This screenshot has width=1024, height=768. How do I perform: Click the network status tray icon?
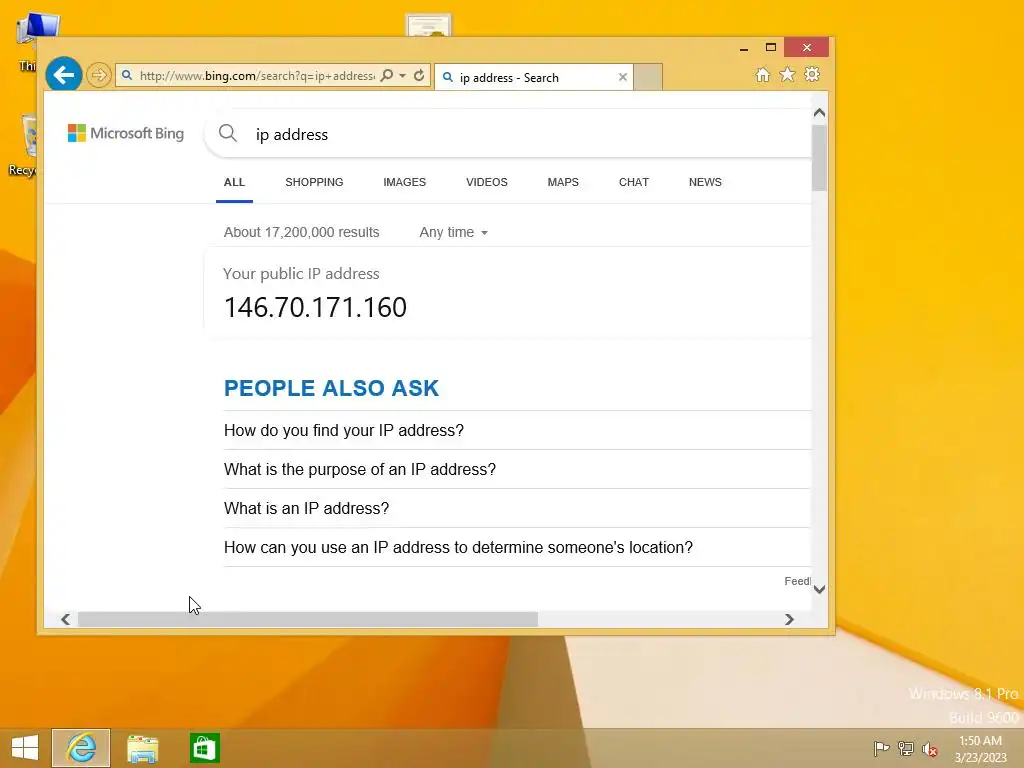pyautogui.click(x=906, y=748)
